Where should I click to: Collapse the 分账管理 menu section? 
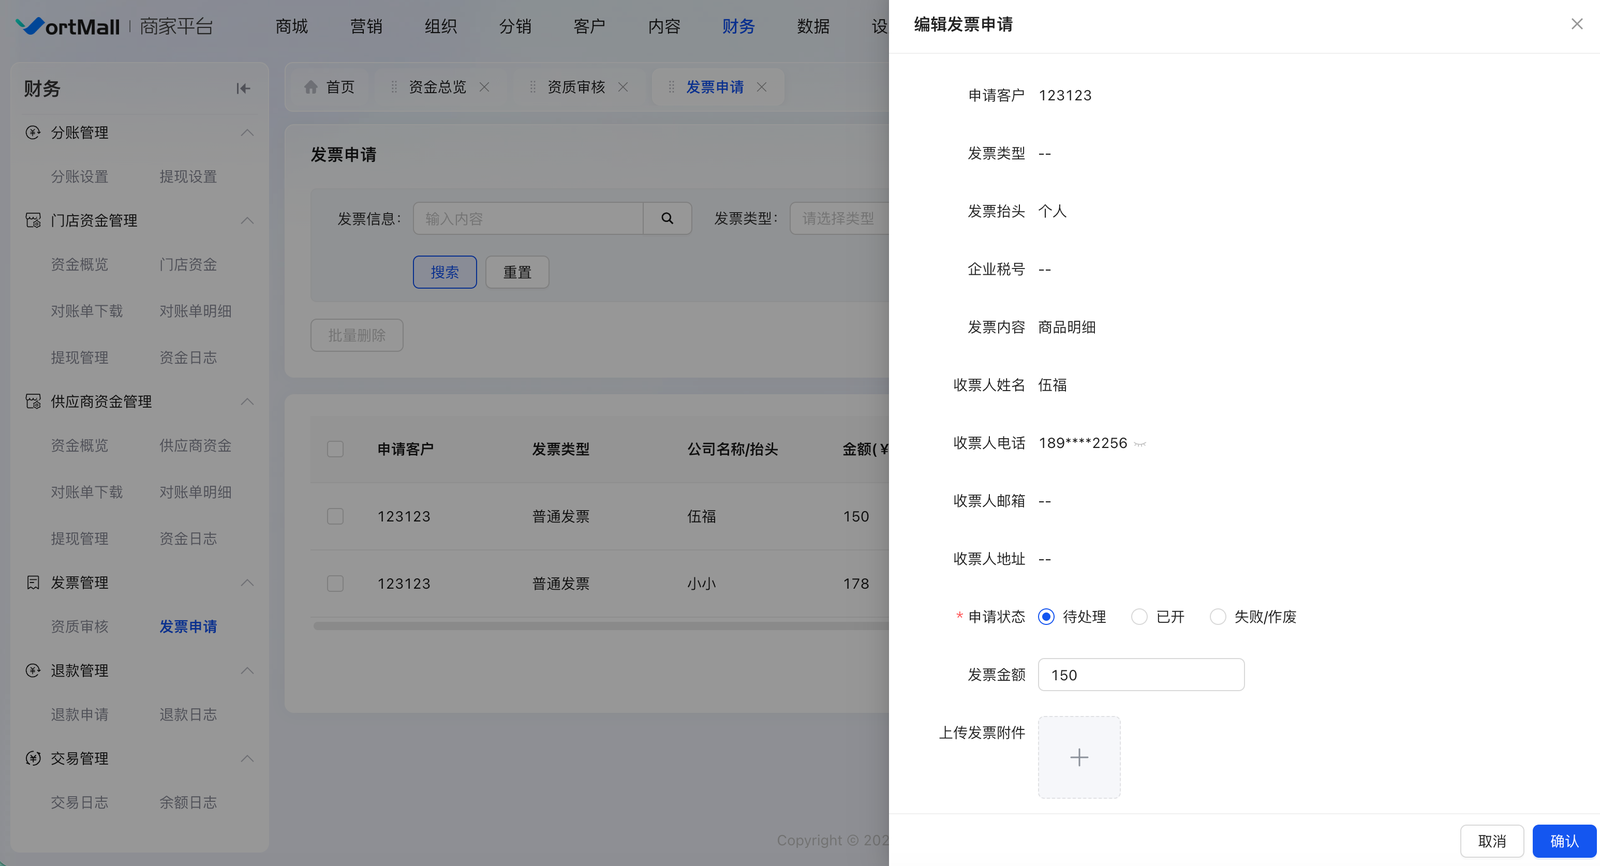[x=247, y=133]
